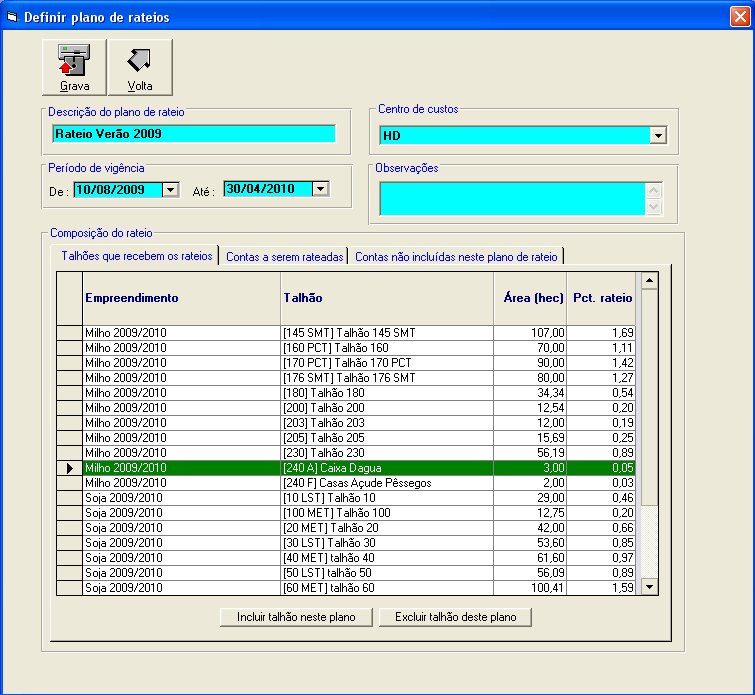
Task: Click inside the Observações text area
Action: click(512, 198)
